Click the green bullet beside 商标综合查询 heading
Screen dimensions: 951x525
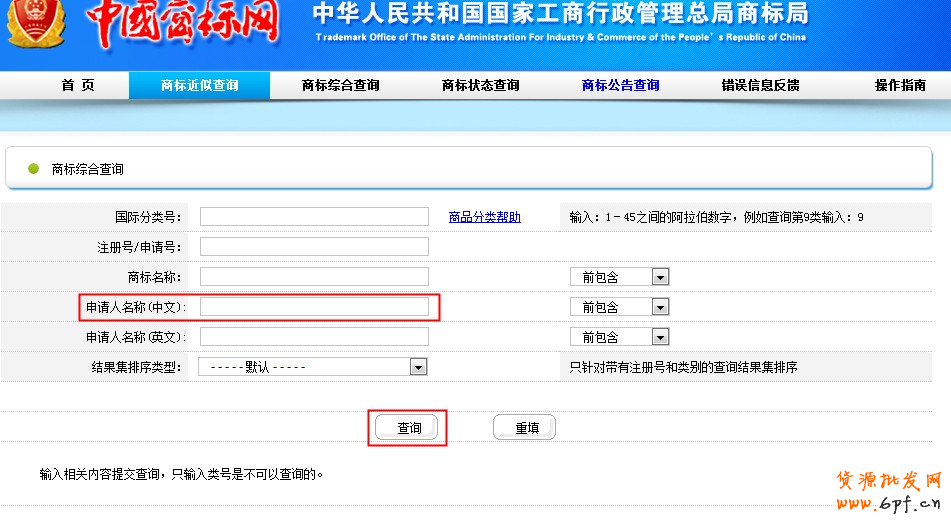[33, 169]
